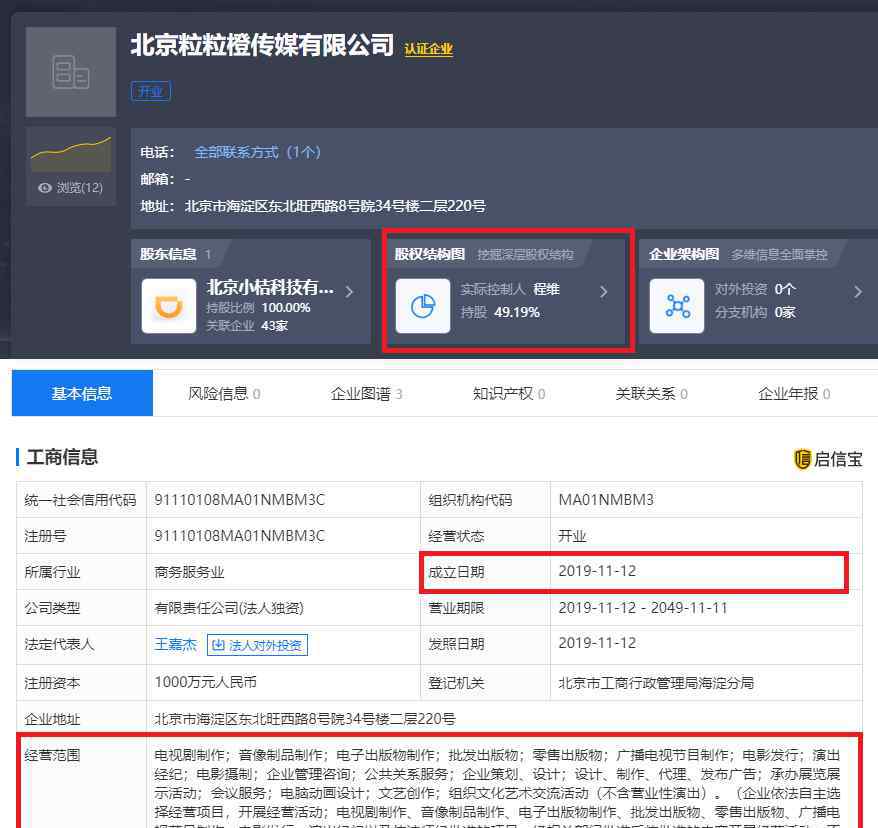Expand the 股东信息 card arrow
The width and height of the screenshot is (878, 828).
click(x=349, y=292)
